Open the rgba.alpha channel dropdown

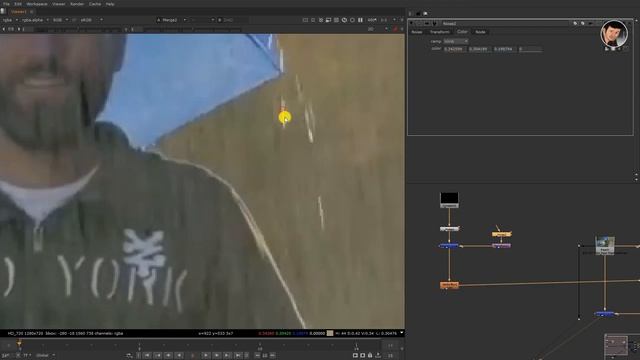pyautogui.click(x=35, y=20)
